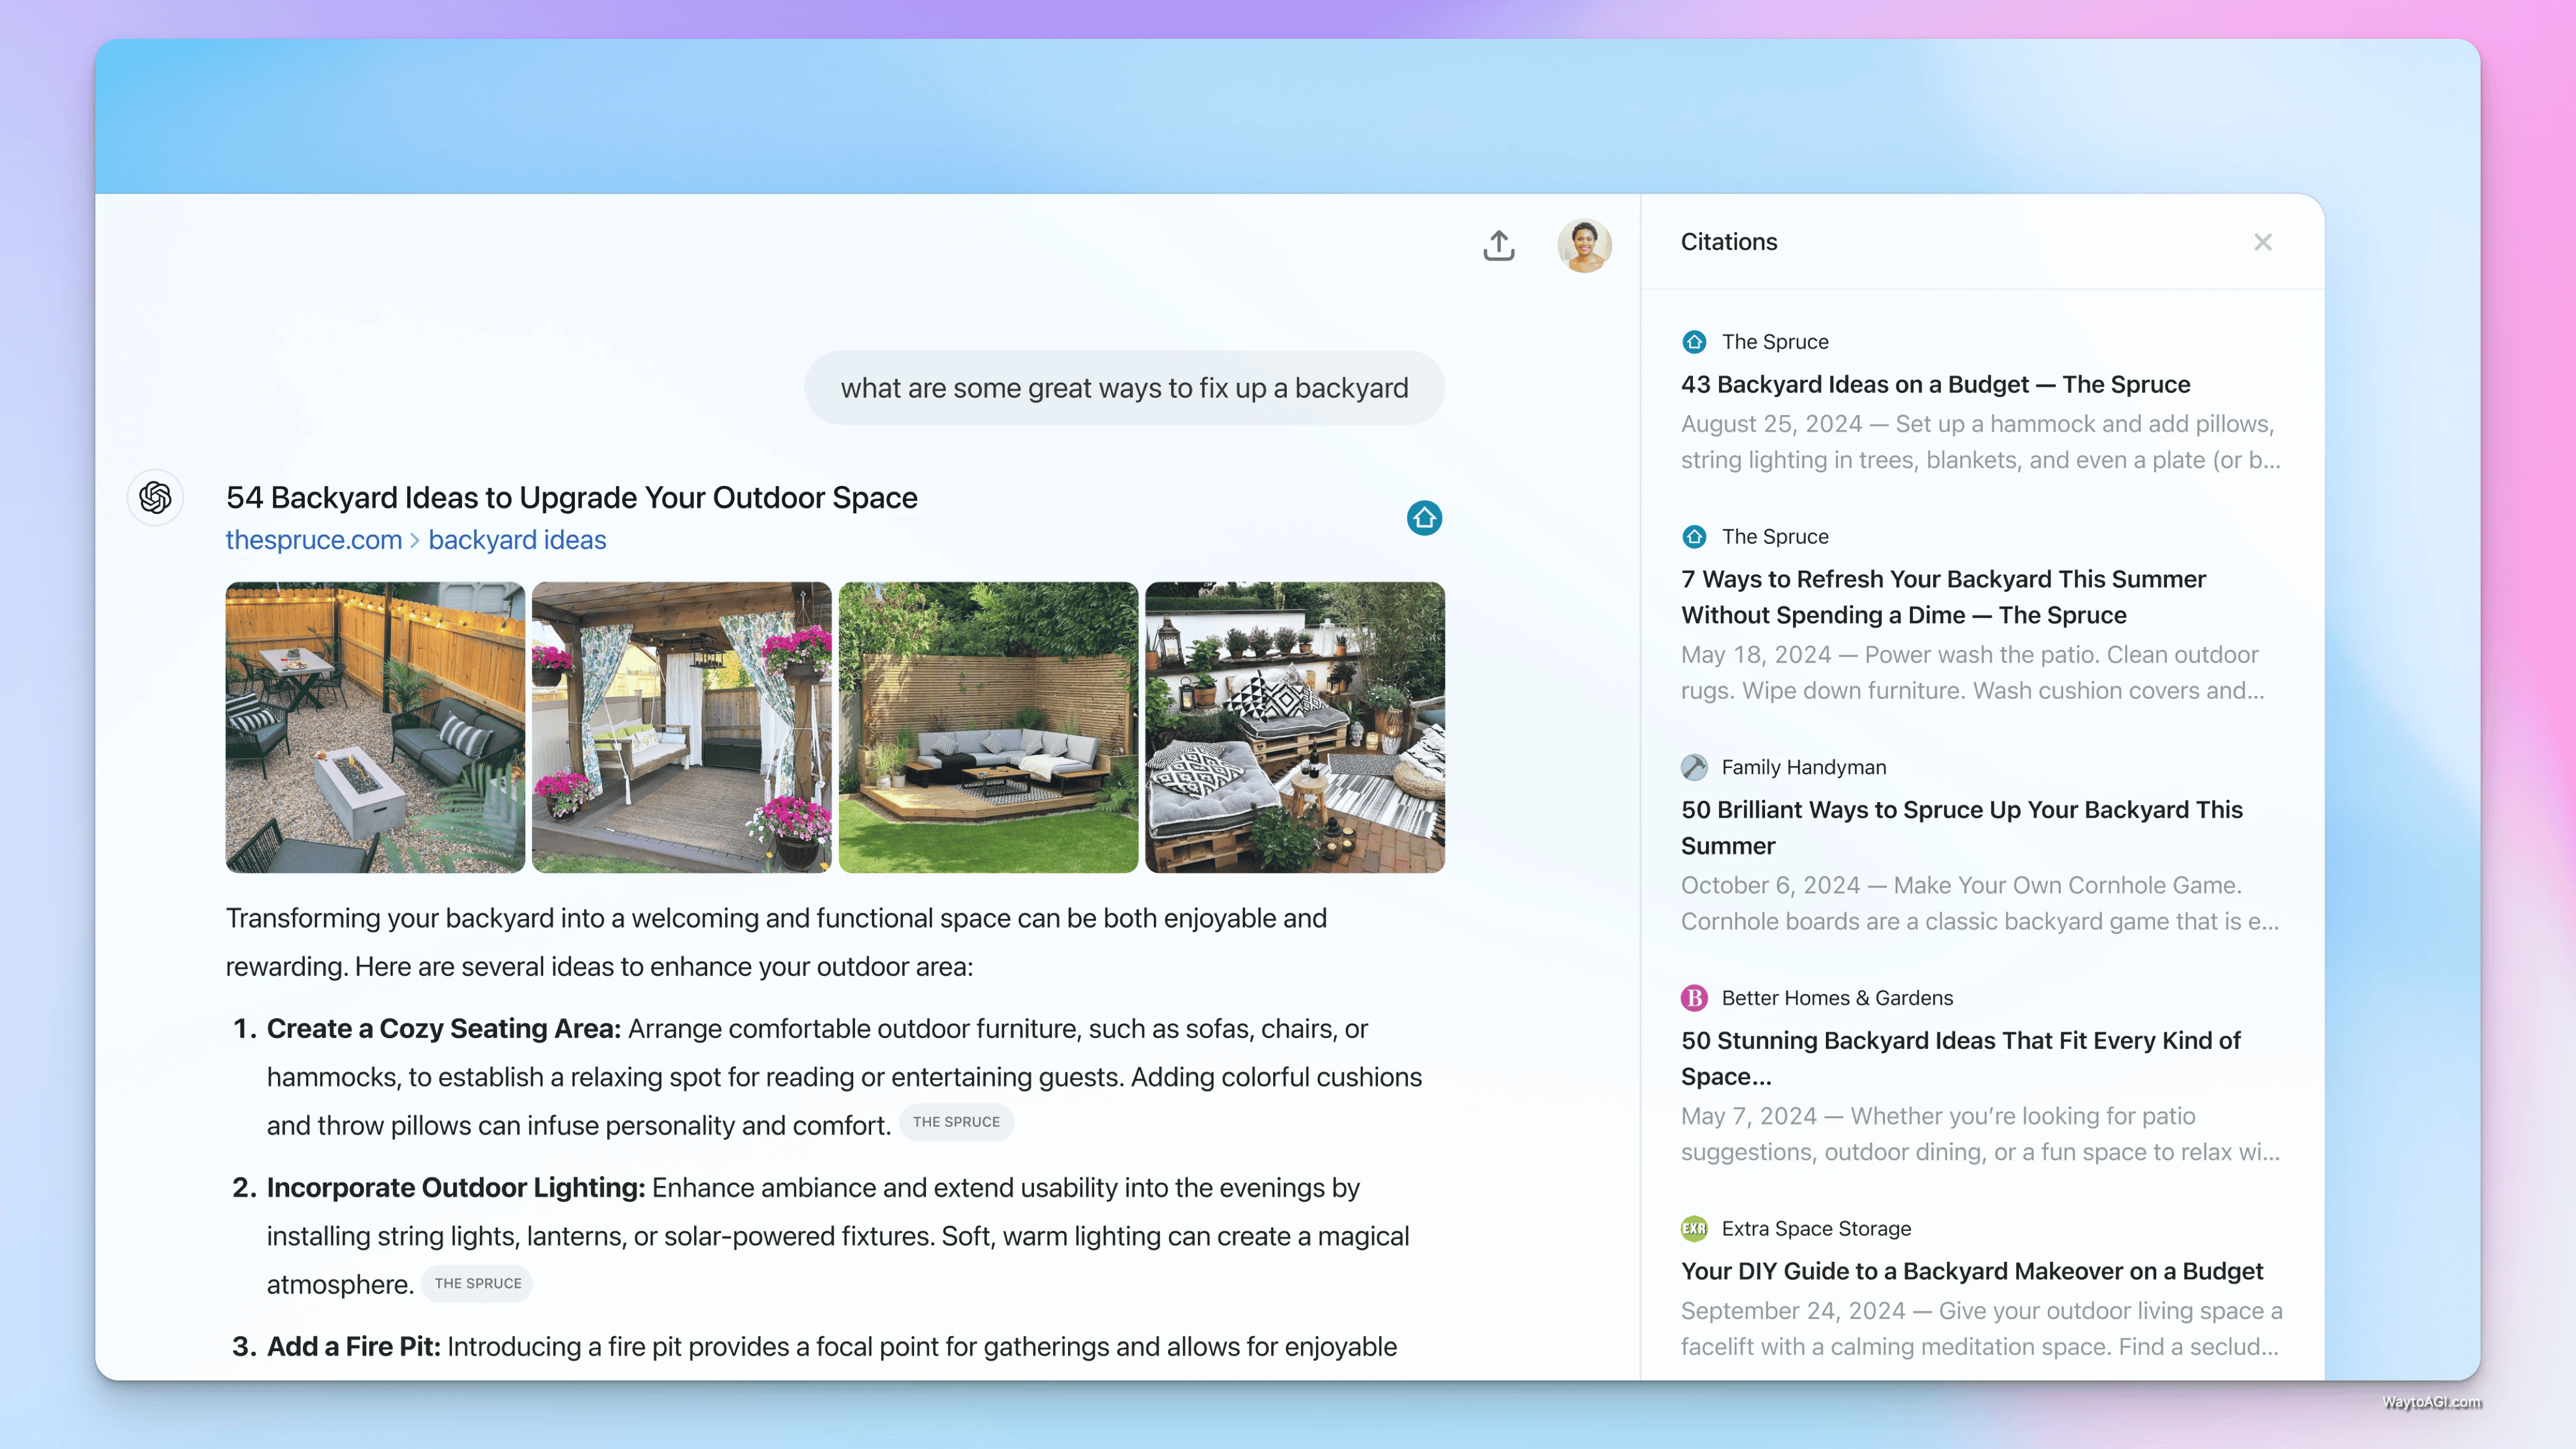The width and height of the screenshot is (2576, 1449).
Task: Click THE SPRUCE chip after lighting tip
Action: [x=477, y=1283]
